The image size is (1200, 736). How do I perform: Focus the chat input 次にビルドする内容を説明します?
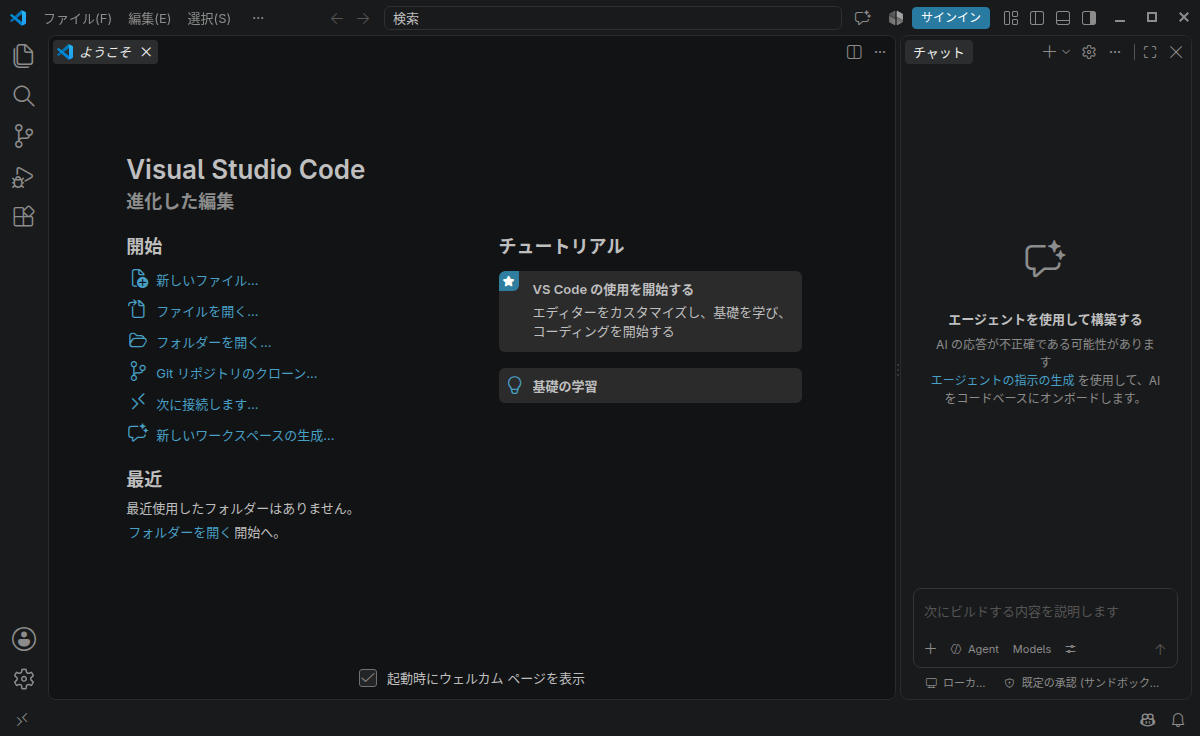pos(1045,611)
